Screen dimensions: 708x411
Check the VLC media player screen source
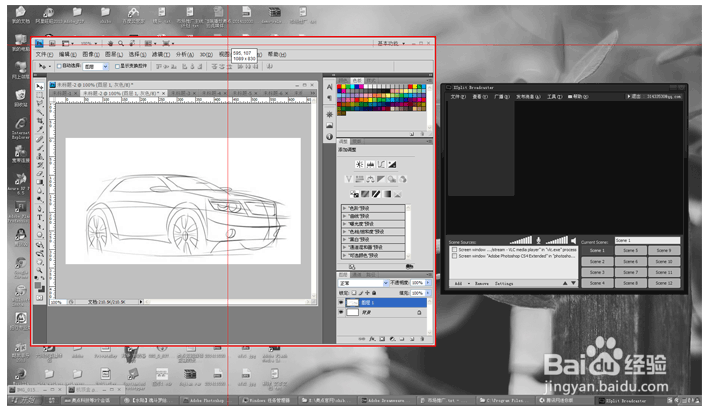click(x=454, y=250)
